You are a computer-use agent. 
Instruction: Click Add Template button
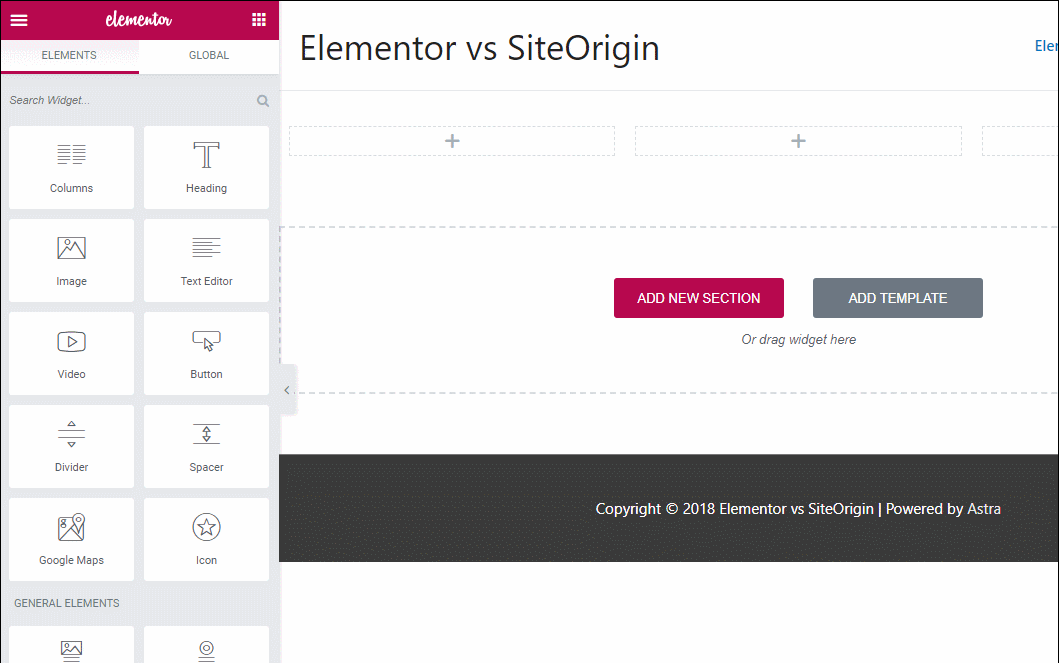[898, 298]
